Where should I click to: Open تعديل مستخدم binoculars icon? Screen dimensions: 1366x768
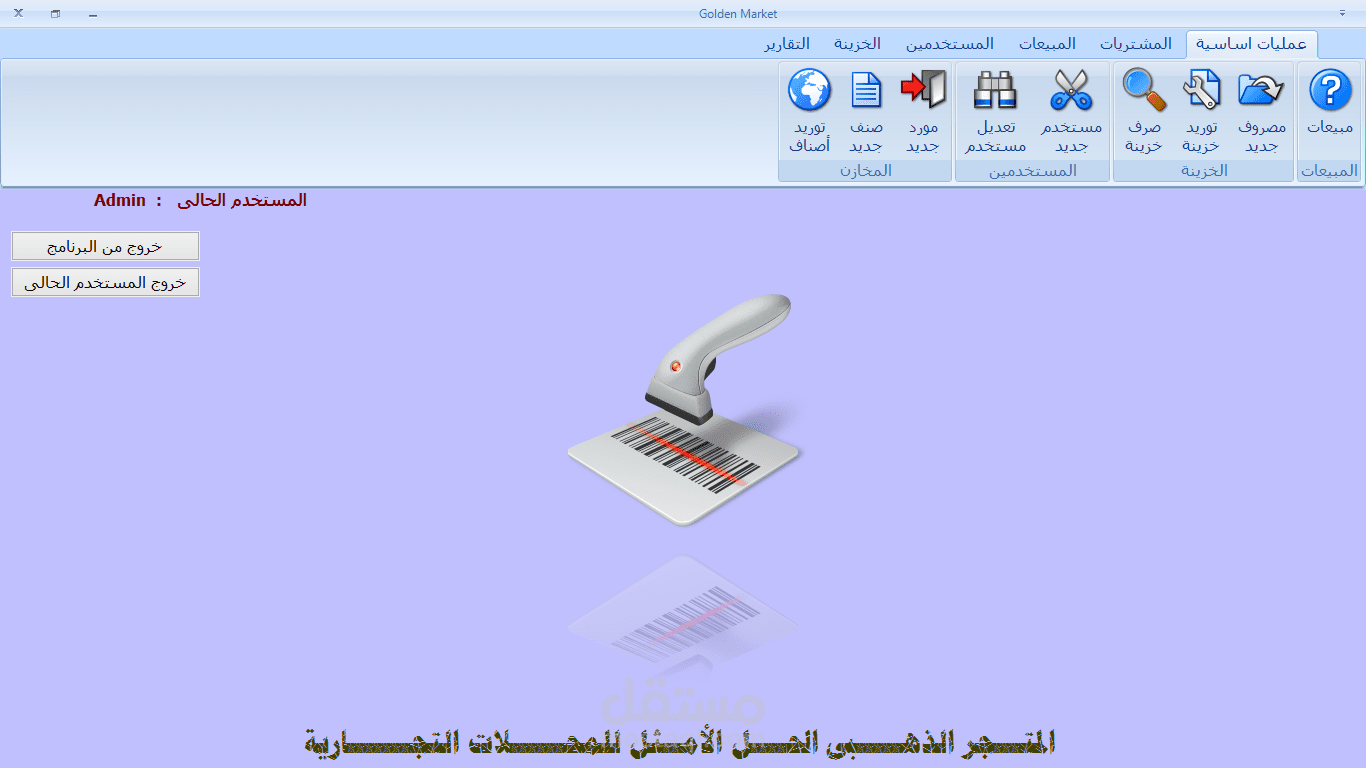coord(995,111)
